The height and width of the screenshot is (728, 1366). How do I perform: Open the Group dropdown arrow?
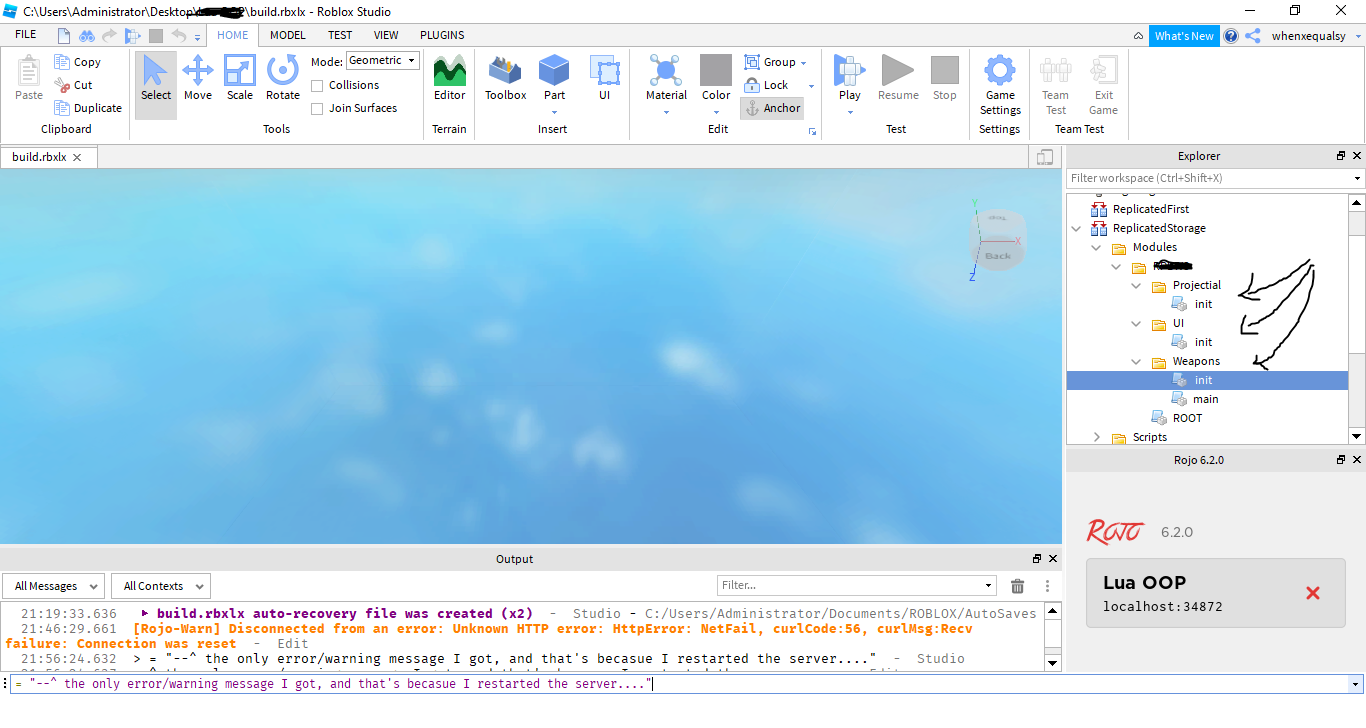point(803,63)
